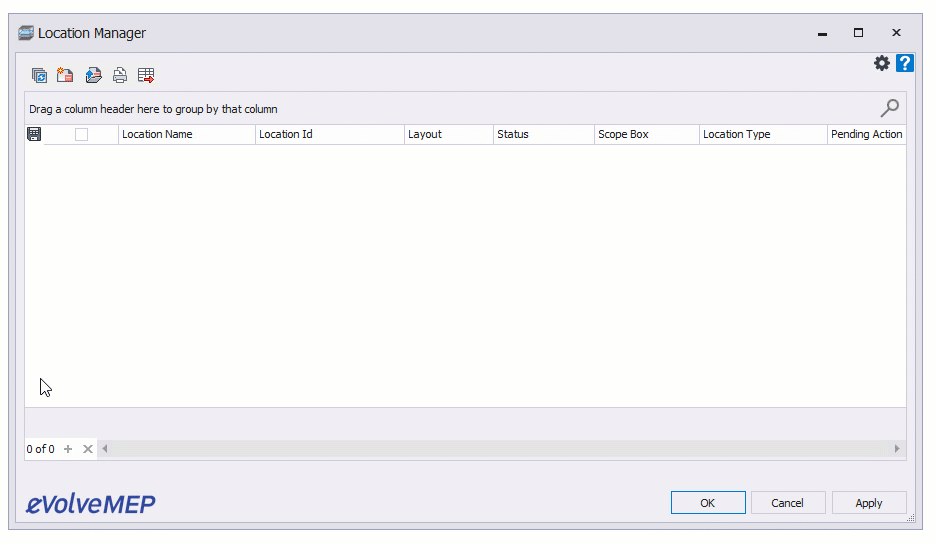Minimize the Location Manager window

pyautogui.click(x=823, y=33)
